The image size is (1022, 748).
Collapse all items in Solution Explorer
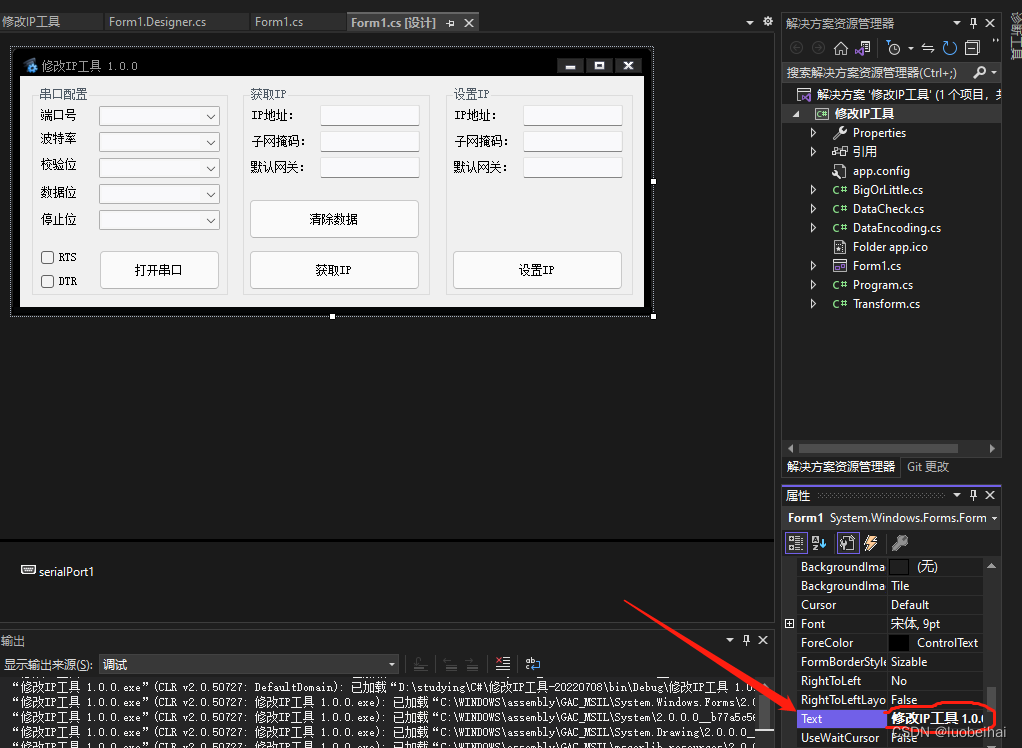(x=972, y=48)
